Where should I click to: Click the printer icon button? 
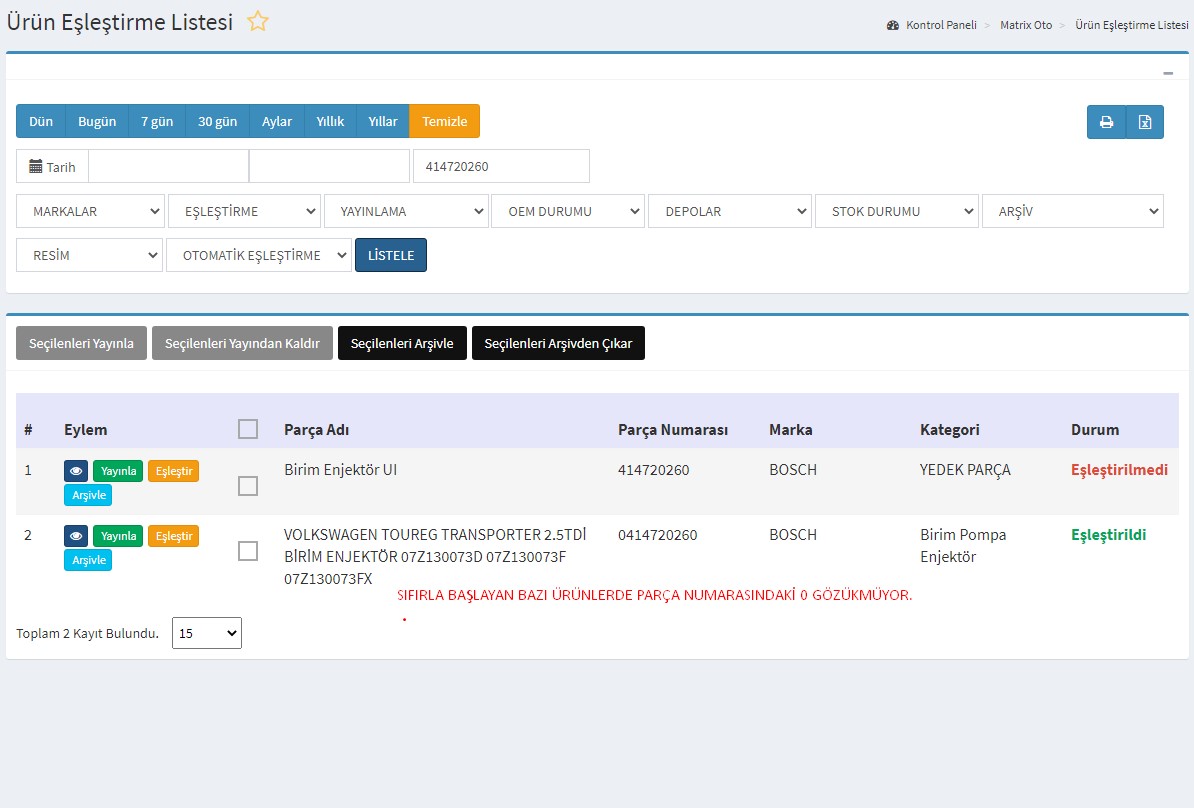point(1106,122)
